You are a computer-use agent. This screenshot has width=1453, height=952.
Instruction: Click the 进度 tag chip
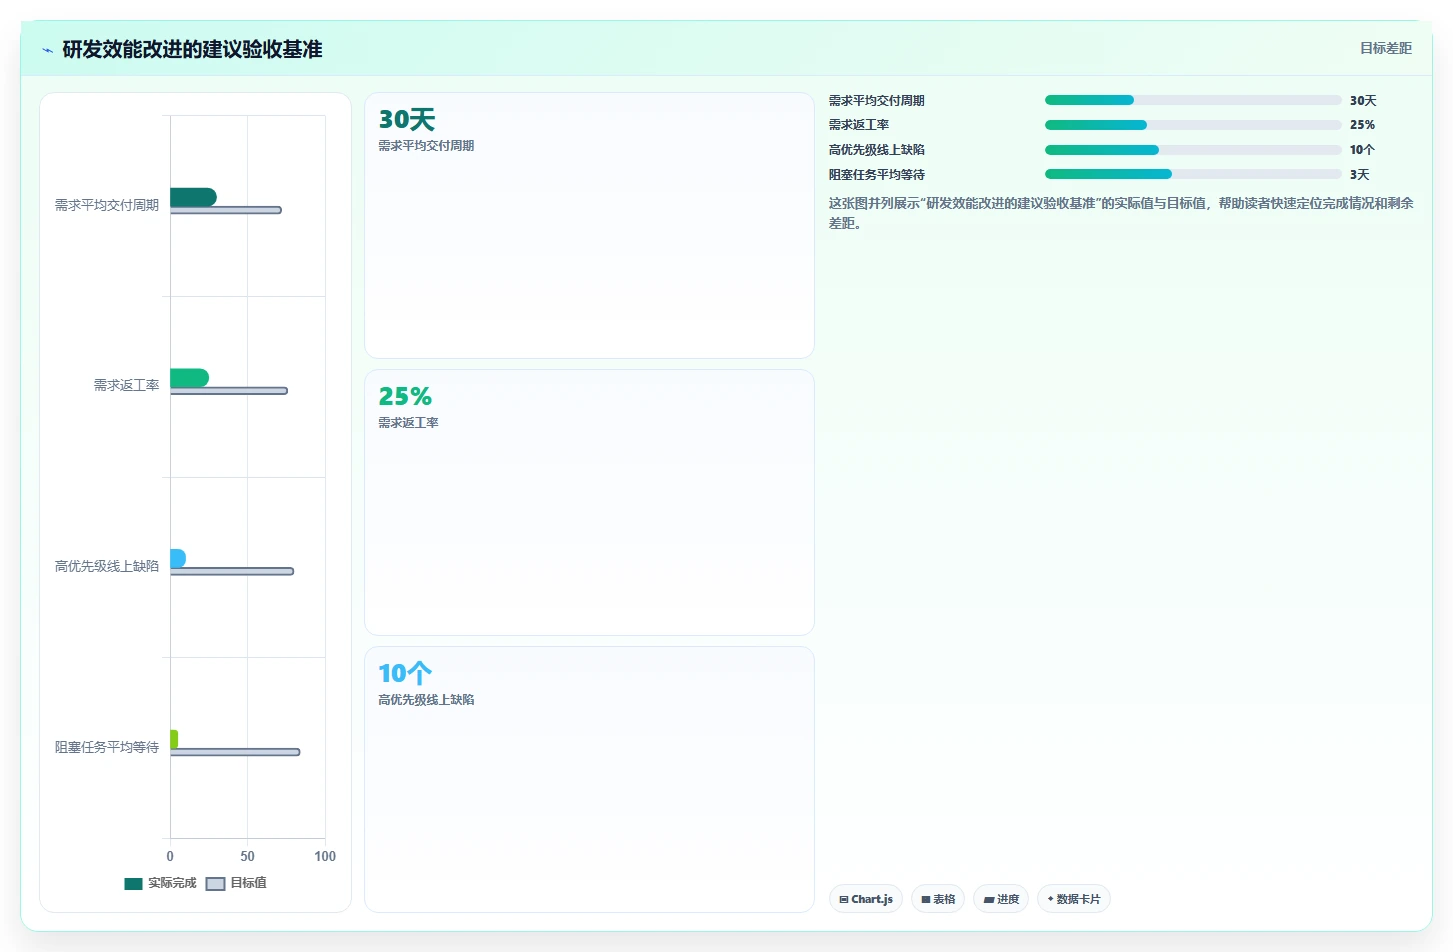coord(1001,899)
